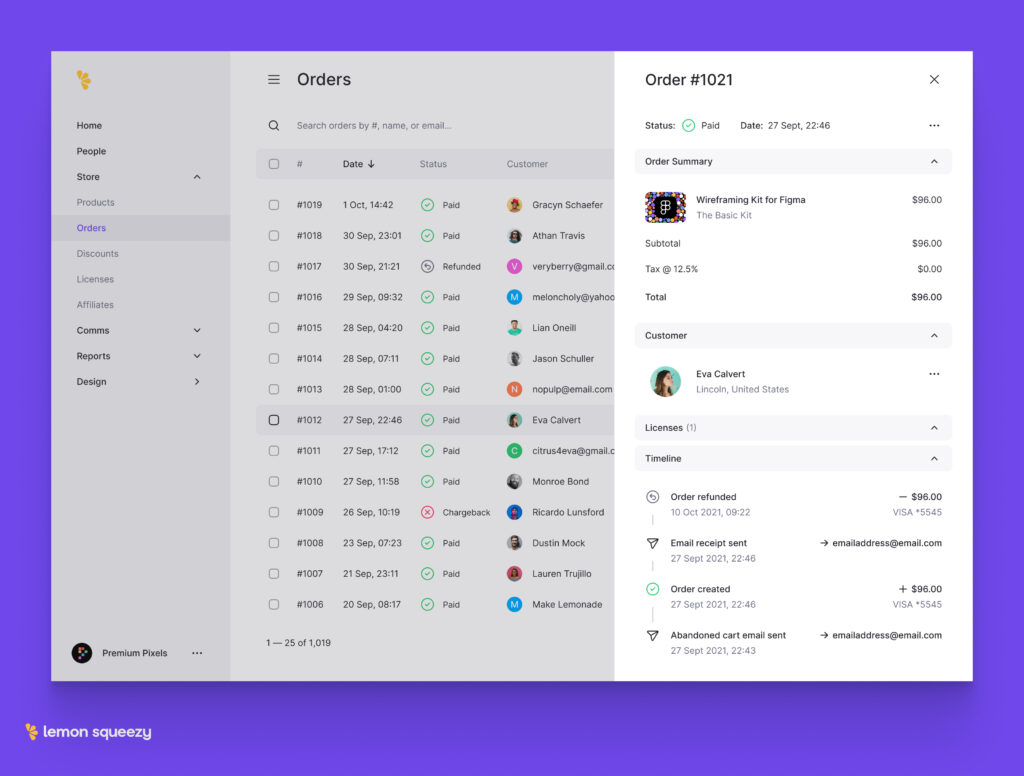Click Lauren Trujillo's avatar

coord(515,574)
